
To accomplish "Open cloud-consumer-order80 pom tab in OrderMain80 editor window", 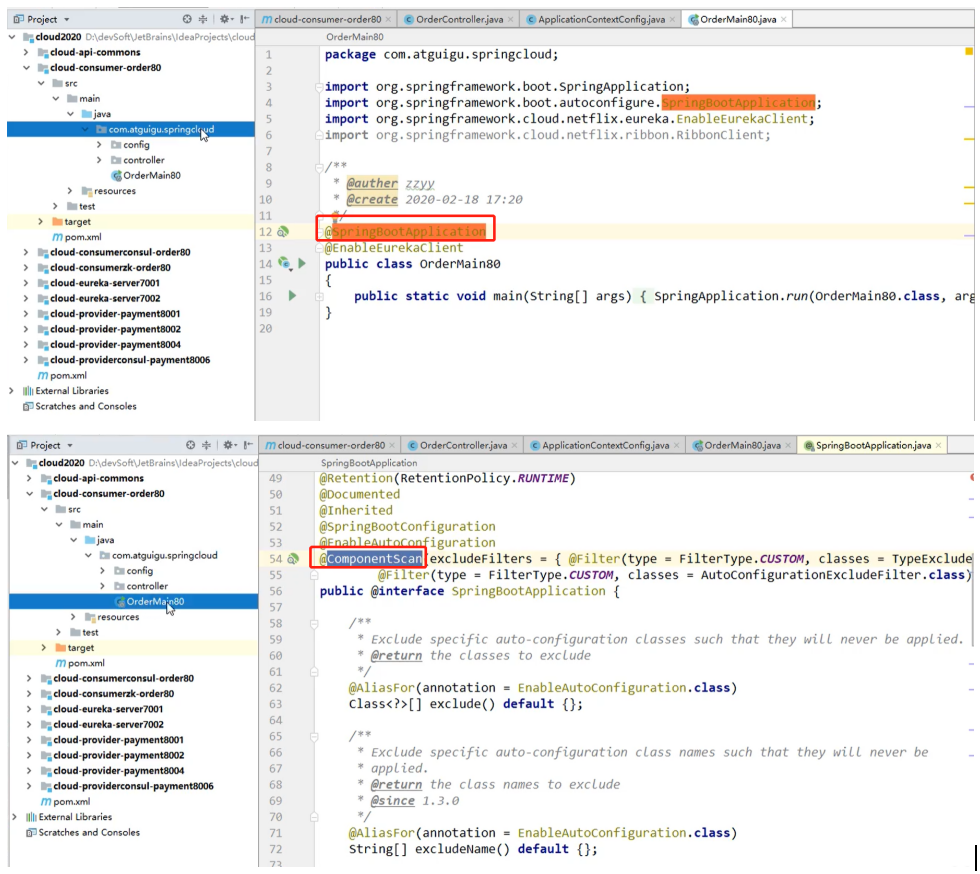I will pos(326,19).
